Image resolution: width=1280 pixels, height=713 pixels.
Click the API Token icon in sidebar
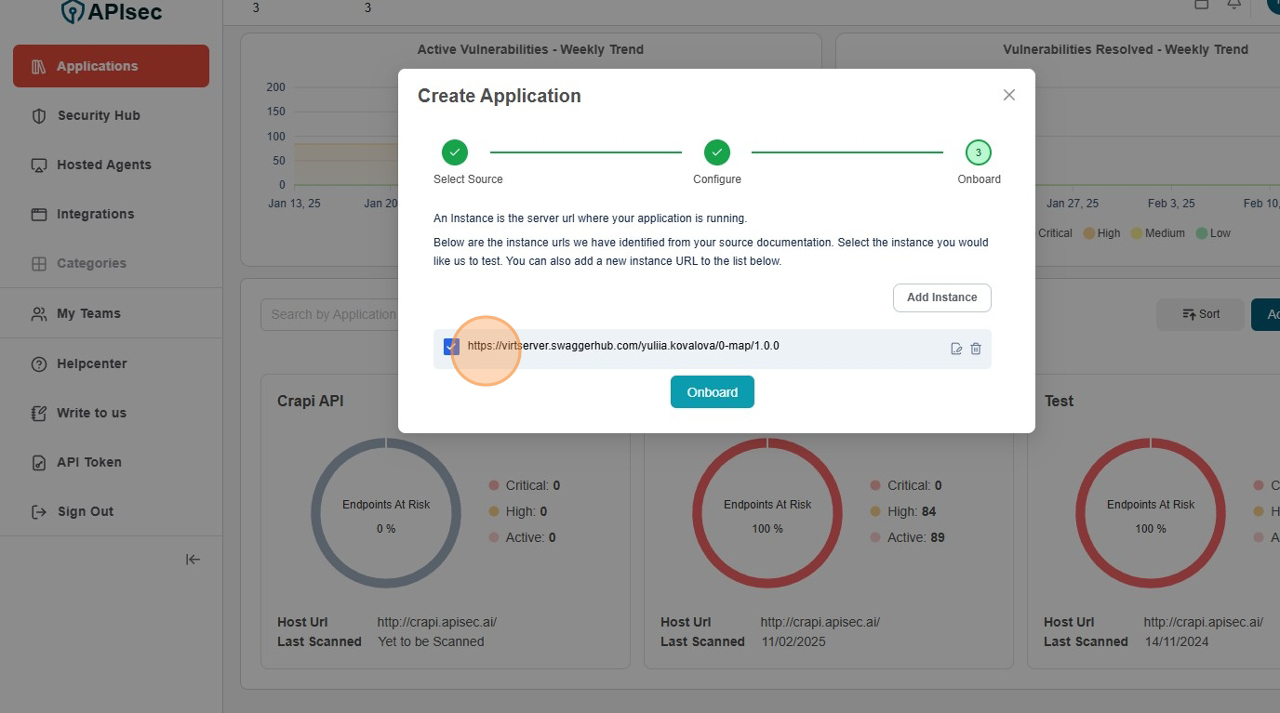click(x=39, y=462)
